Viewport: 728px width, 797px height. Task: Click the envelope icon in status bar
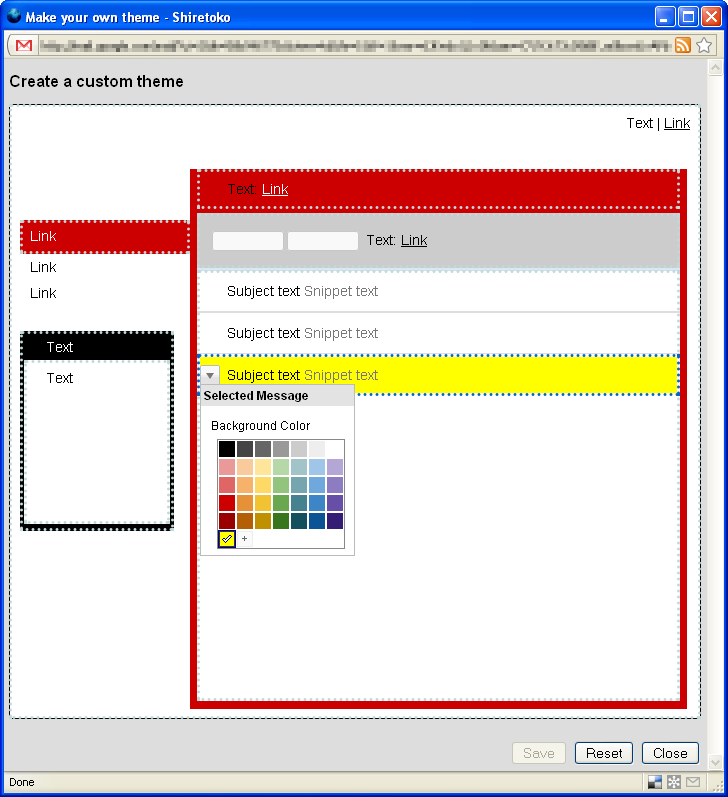(x=693, y=782)
